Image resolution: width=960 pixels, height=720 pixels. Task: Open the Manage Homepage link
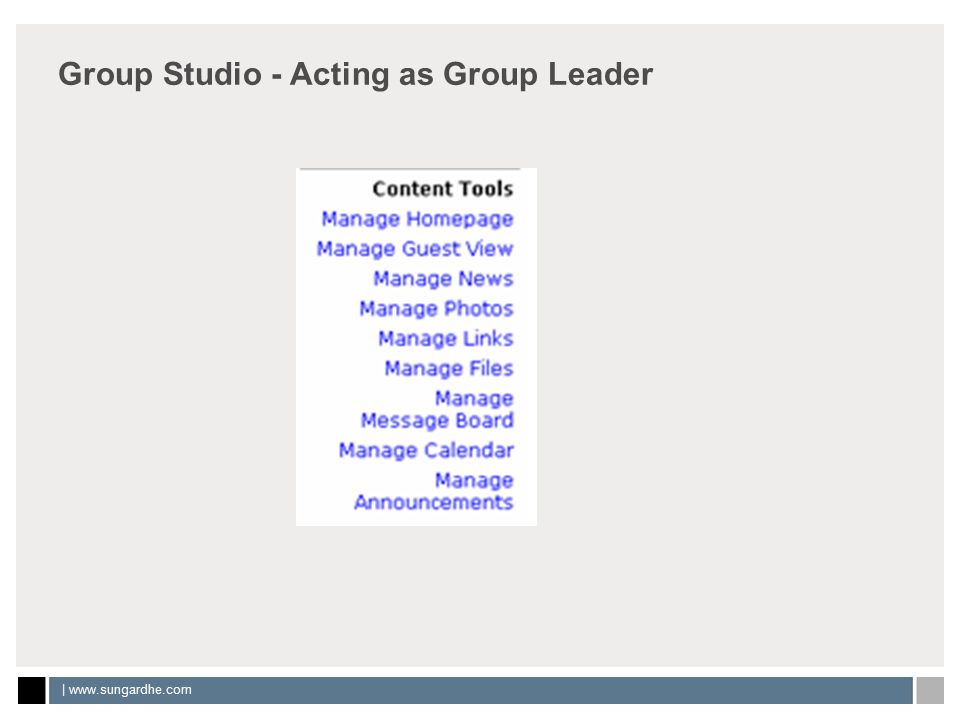coord(417,219)
